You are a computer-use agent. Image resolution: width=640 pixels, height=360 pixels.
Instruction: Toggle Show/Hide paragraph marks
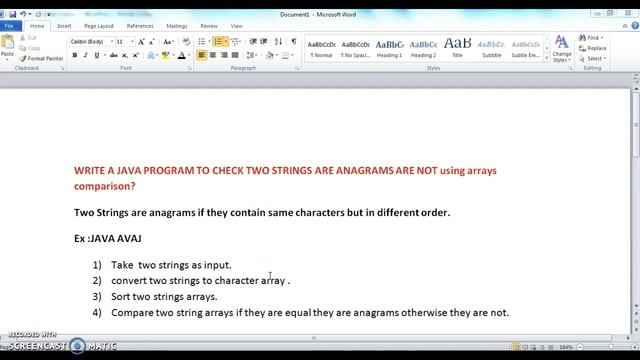(x=293, y=42)
